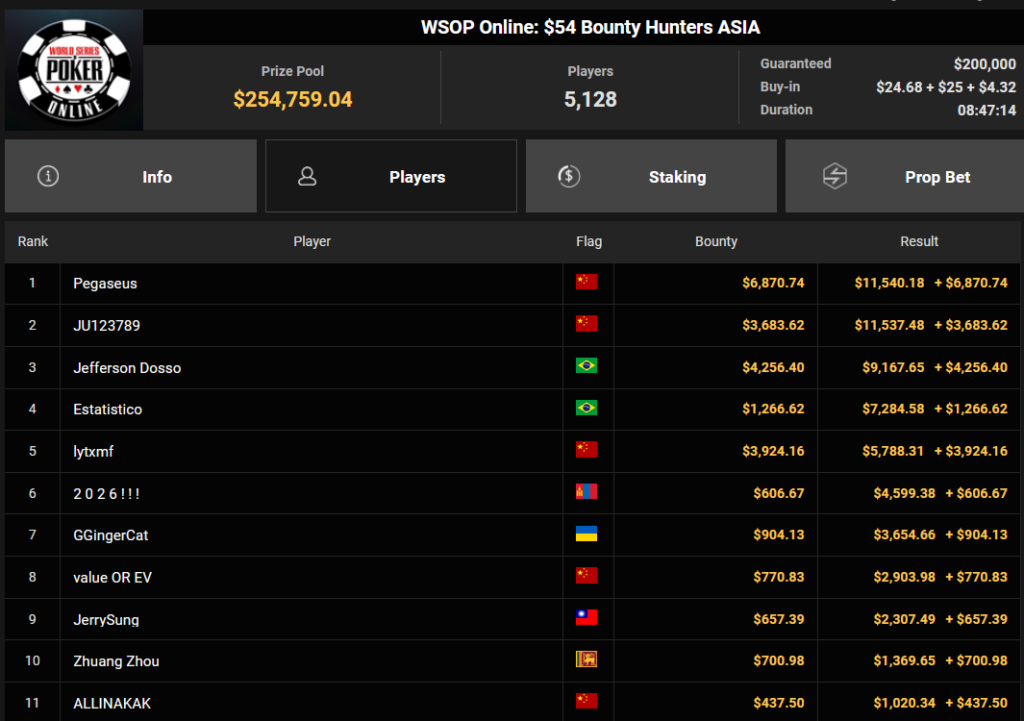Image resolution: width=1024 pixels, height=721 pixels.
Task: Select player JU123789
Action: pos(106,325)
